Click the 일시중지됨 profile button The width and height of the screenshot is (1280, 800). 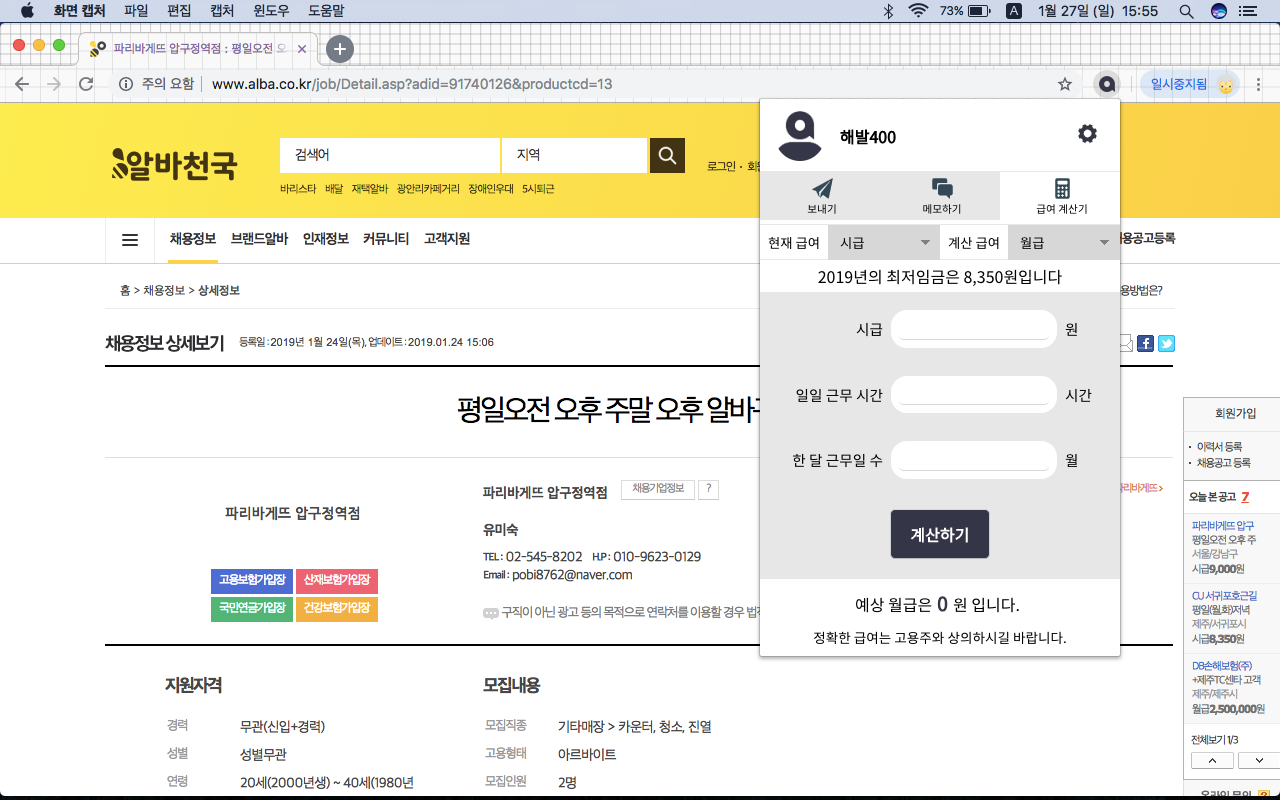coord(1190,84)
